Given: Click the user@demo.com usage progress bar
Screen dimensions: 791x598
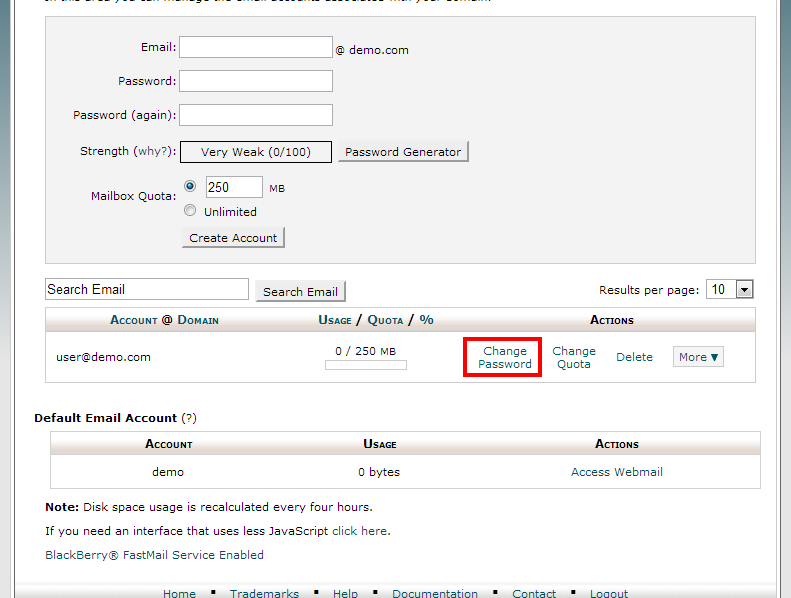Looking at the screenshot, I should (366, 365).
